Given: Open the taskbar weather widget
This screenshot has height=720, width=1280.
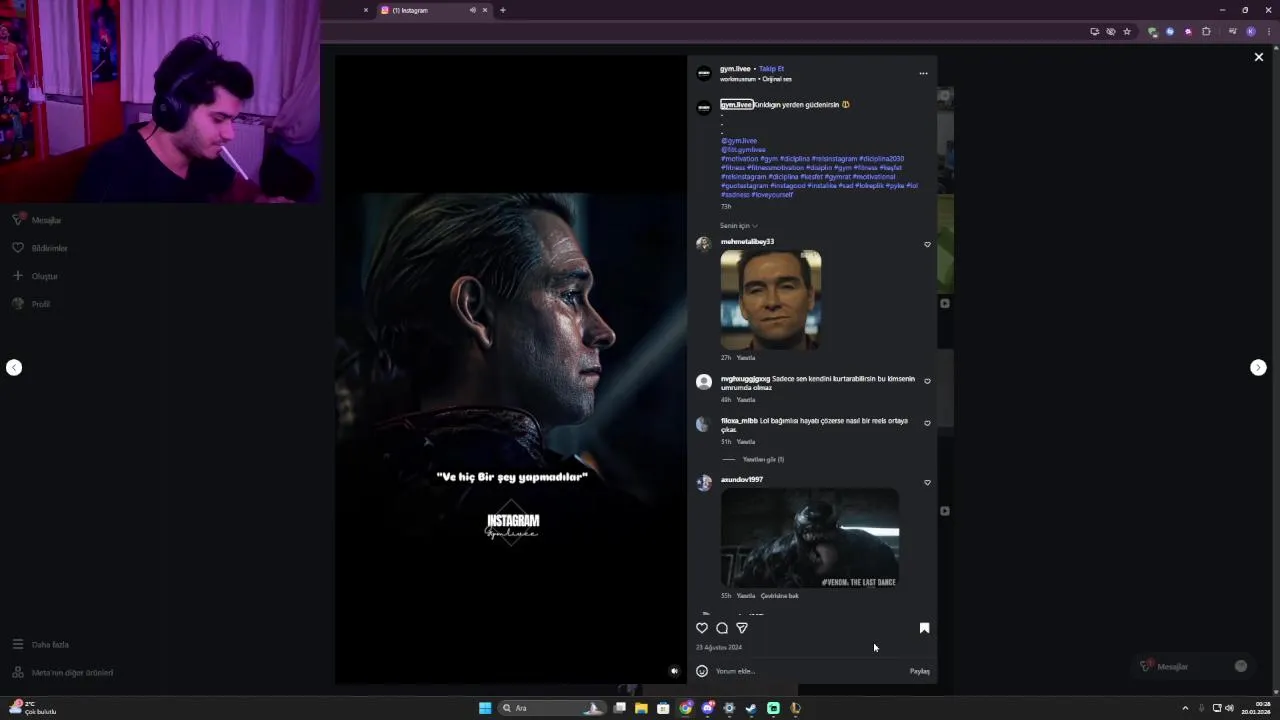Looking at the screenshot, I should [32, 708].
